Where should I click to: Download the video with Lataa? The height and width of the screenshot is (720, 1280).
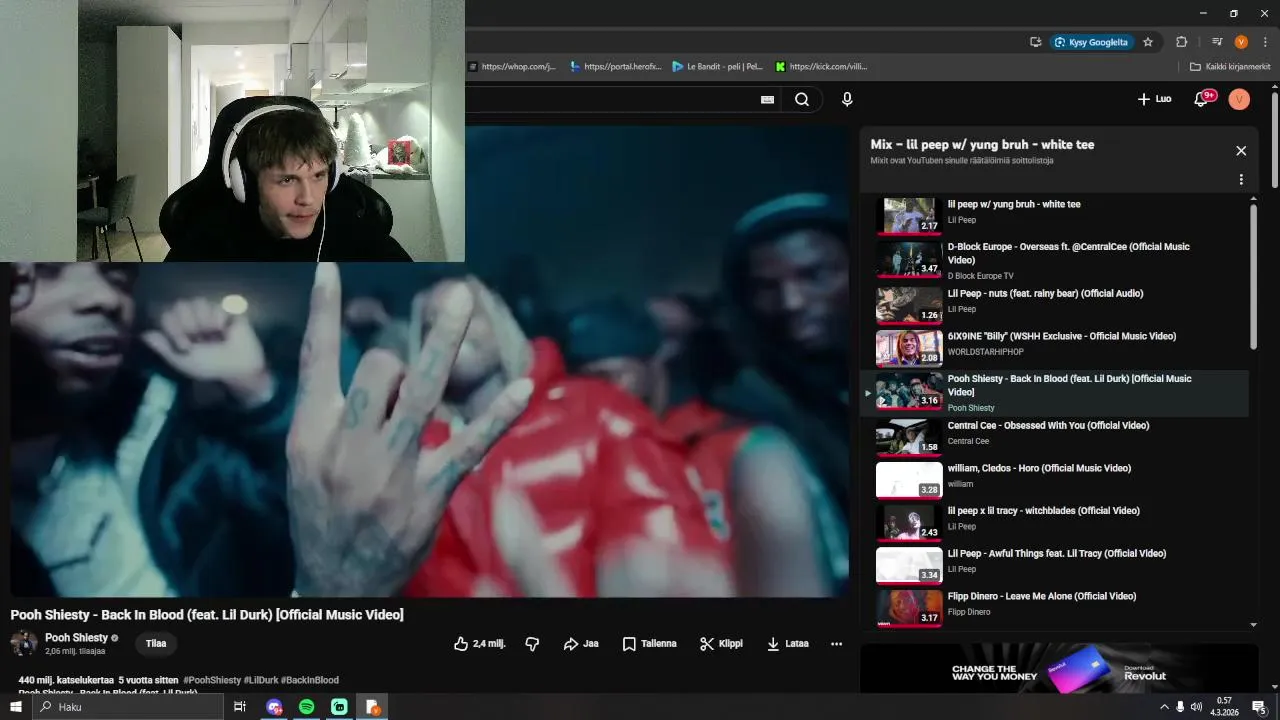point(788,644)
